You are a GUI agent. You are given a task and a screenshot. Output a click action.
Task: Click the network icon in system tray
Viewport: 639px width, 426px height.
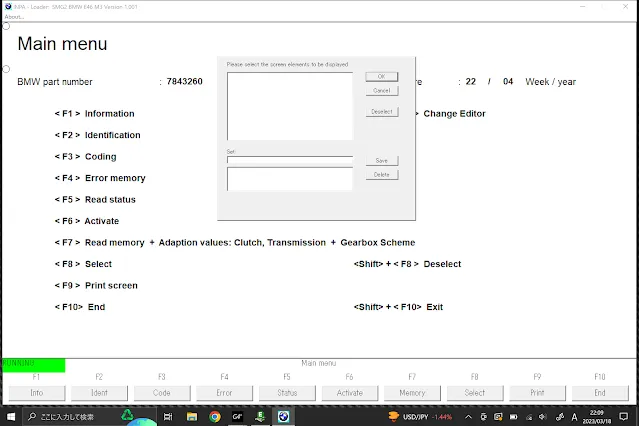click(x=529, y=417)
